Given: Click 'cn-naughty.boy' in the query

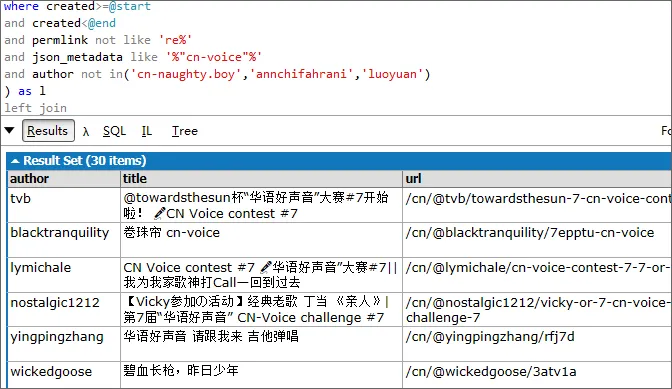Looking at the screenshot, I should (186, 74).
